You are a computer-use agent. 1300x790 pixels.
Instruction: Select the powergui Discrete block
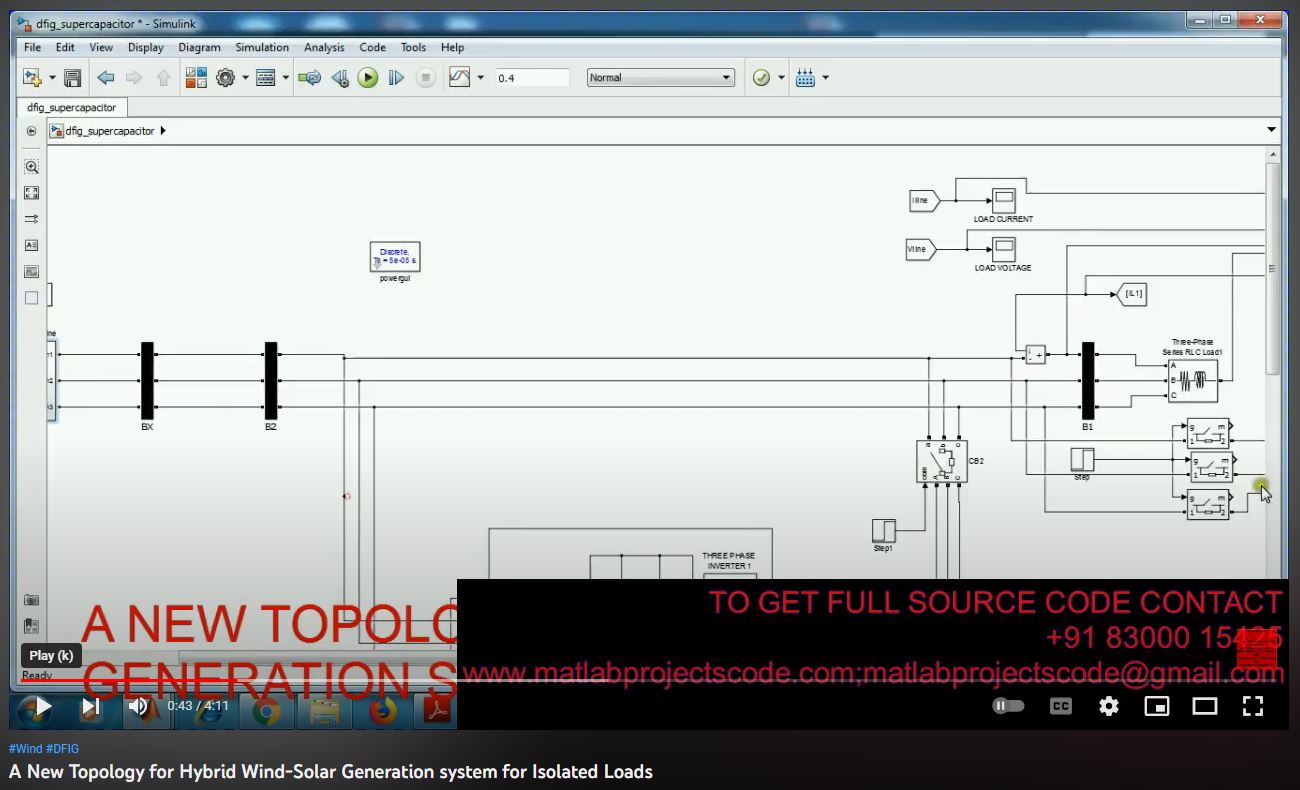[x=395, y=257]
